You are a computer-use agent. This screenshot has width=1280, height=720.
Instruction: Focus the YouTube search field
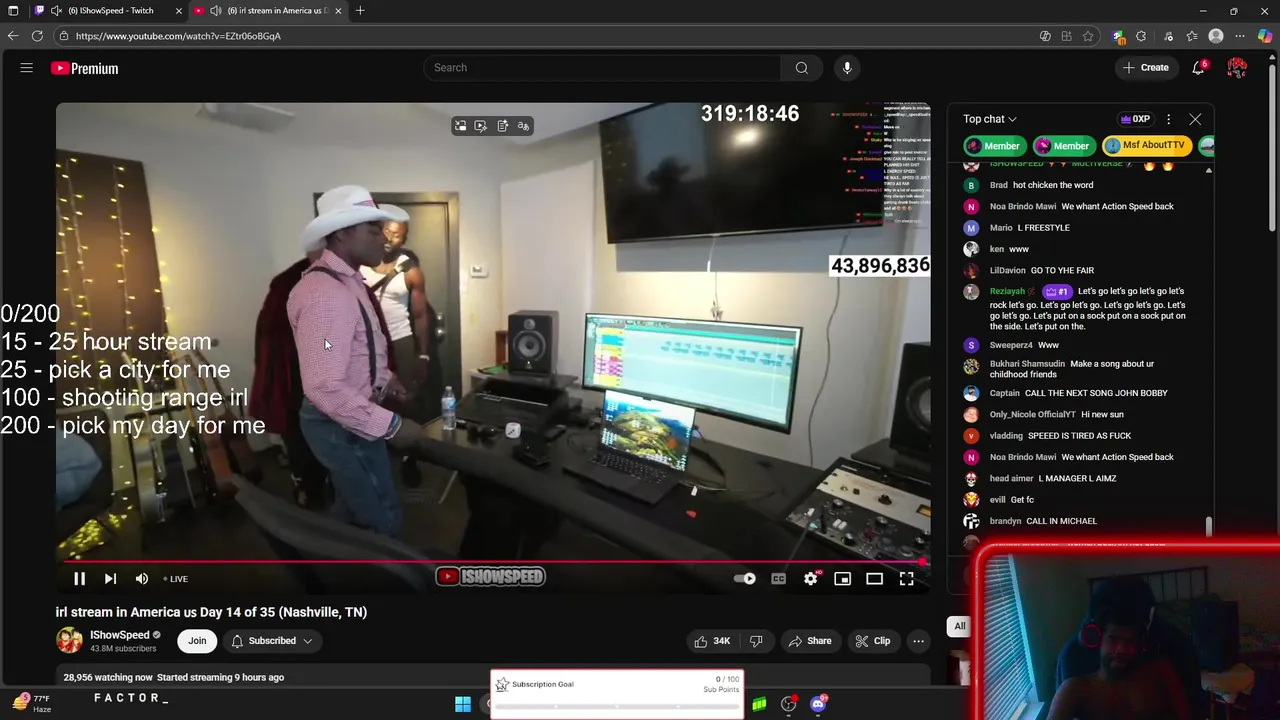click(603, 68)
